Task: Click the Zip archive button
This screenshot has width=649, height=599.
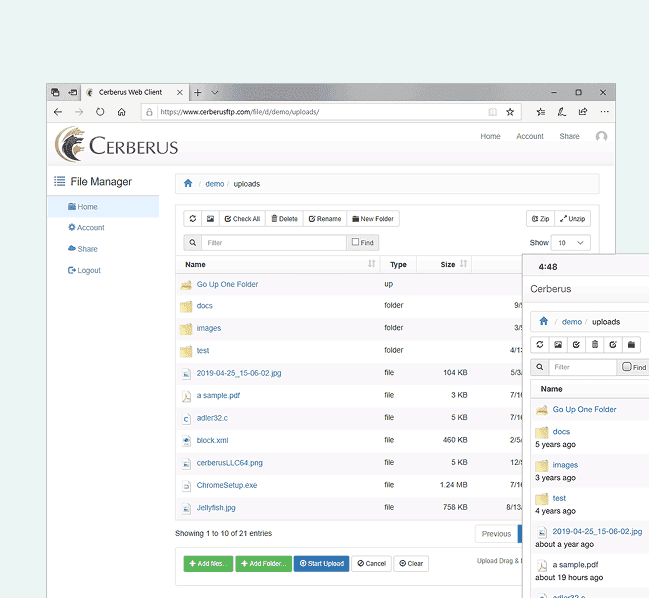Action: pos(540,219)
